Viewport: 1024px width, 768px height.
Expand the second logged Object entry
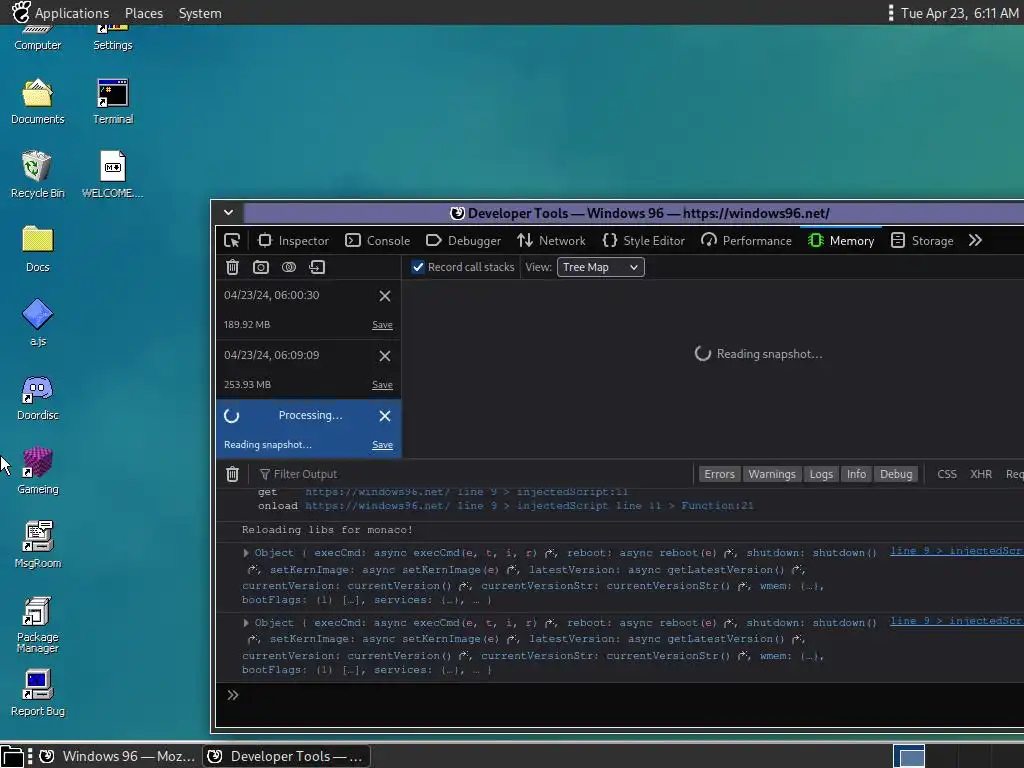point(246,622)
